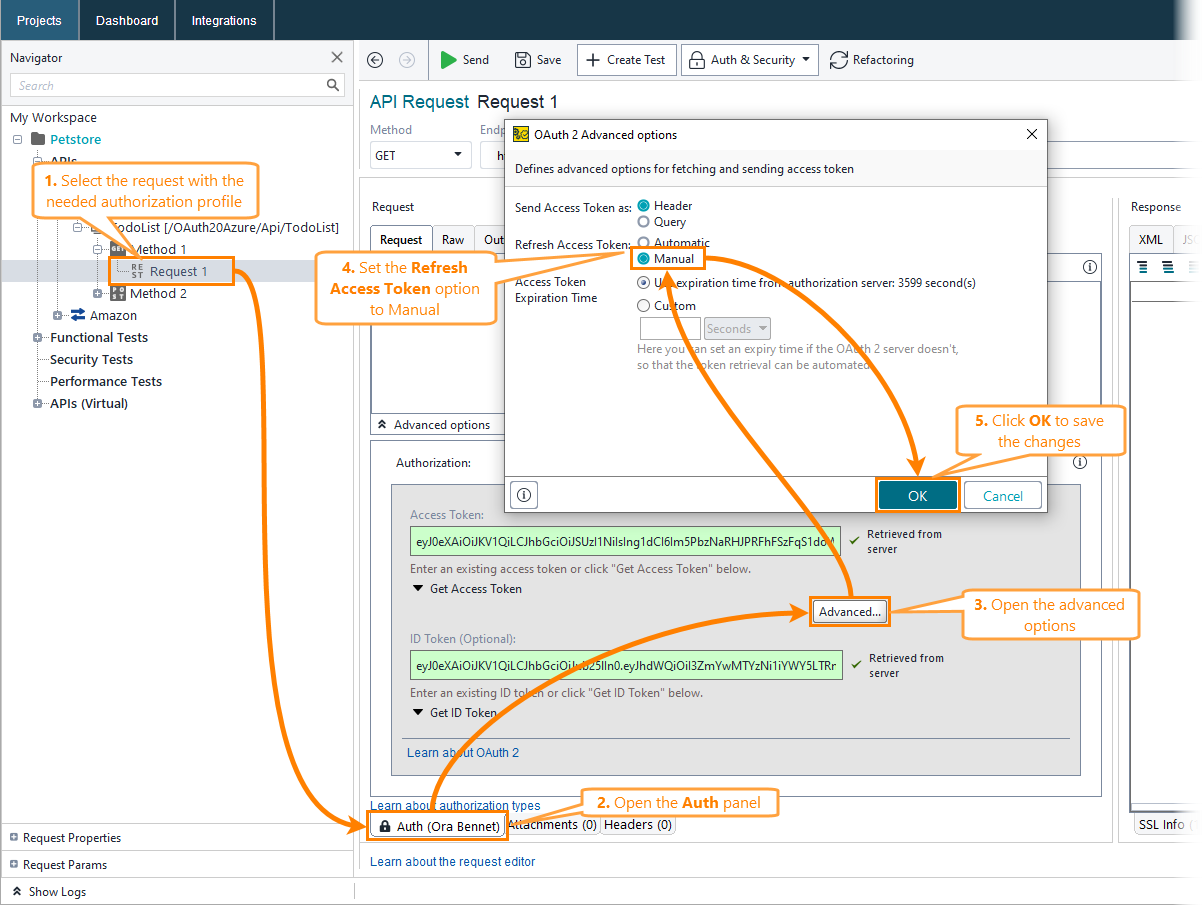Select the Header radio button

click(x=644, y=206)
